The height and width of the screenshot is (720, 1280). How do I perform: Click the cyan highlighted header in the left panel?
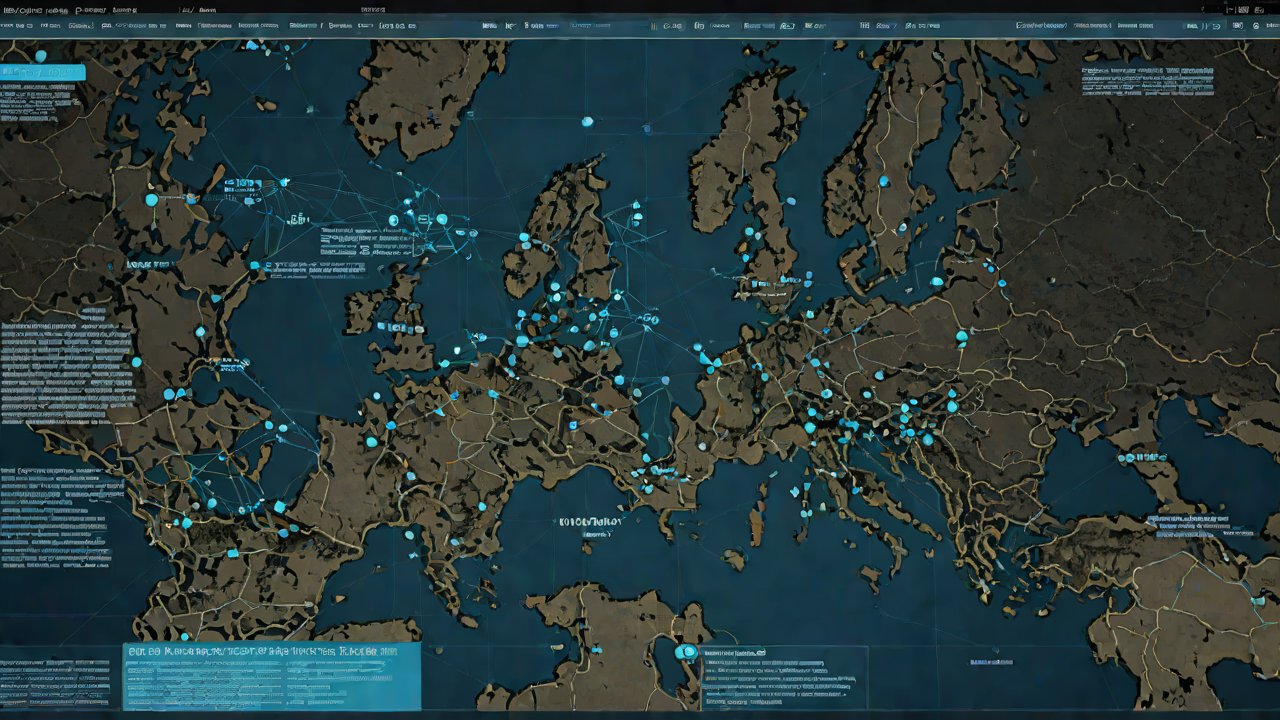[43, 72]
